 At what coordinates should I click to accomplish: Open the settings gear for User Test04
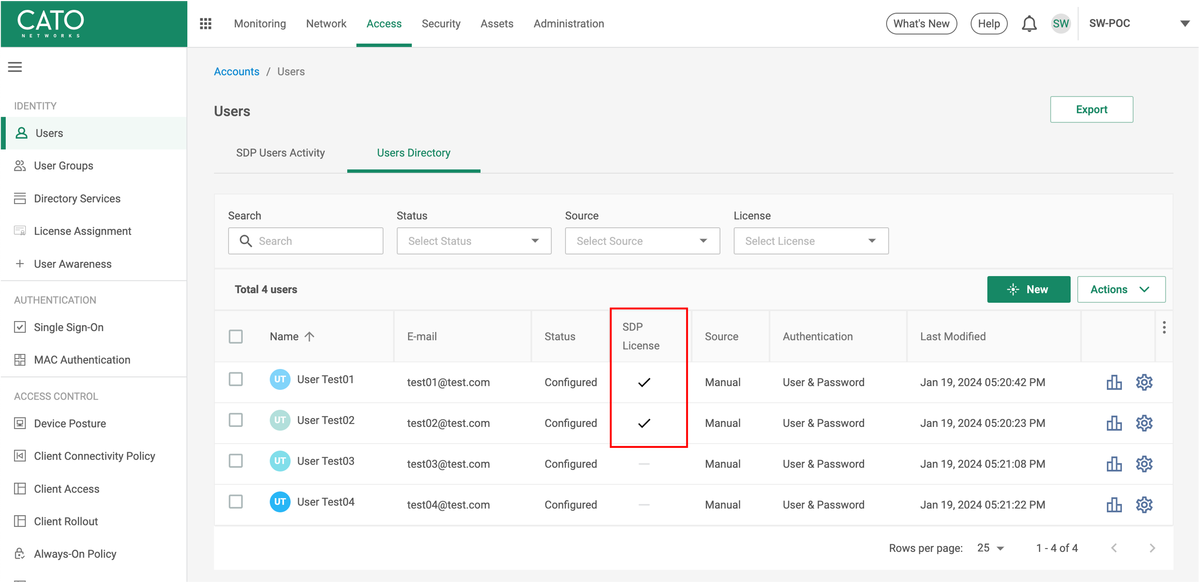[1145, 505]
